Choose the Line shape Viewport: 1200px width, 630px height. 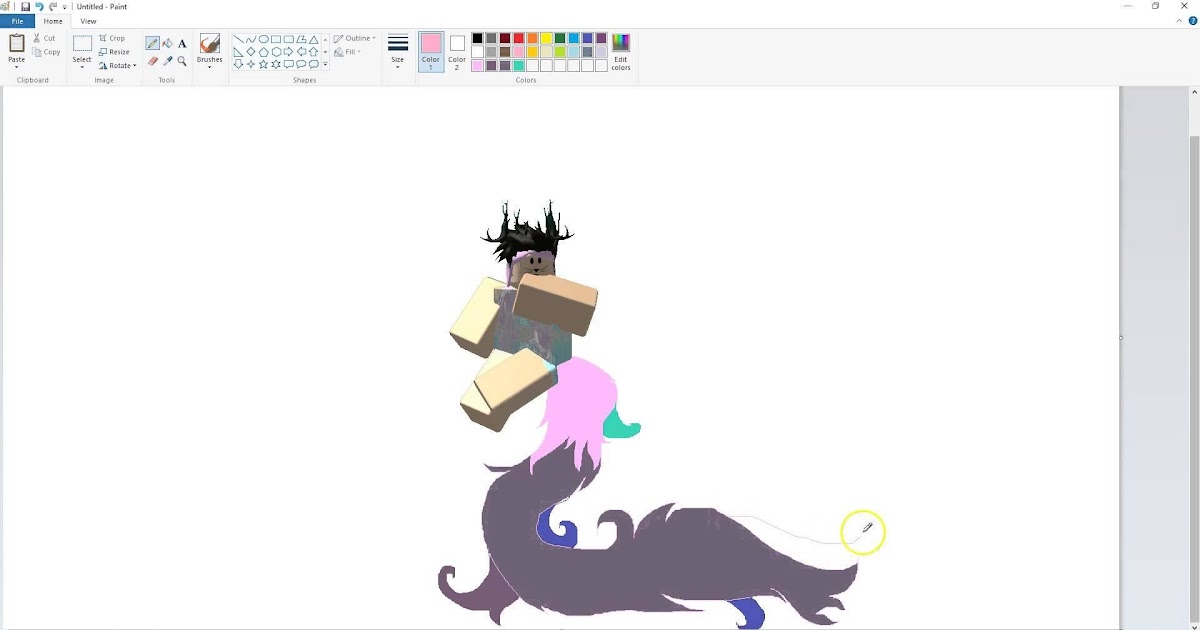[238, 39]
